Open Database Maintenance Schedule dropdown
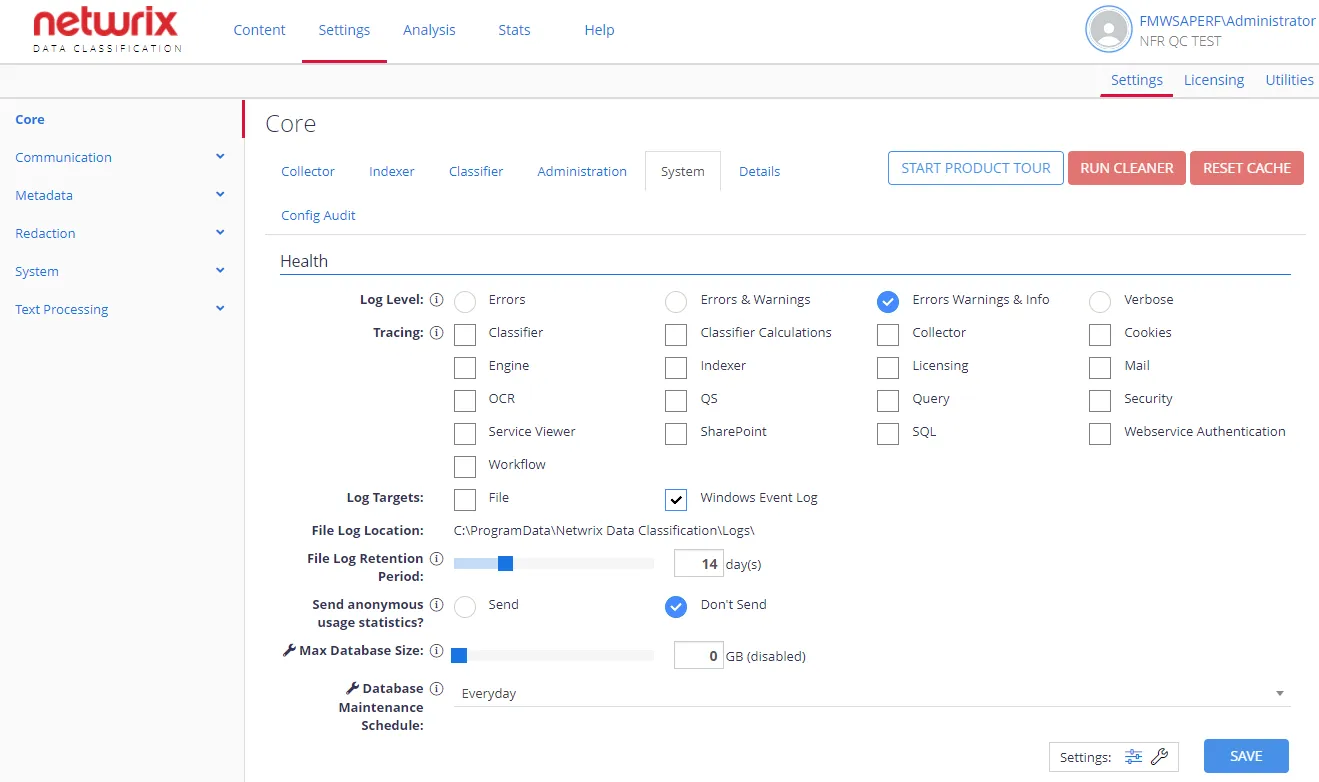 (x=872, y=694)
